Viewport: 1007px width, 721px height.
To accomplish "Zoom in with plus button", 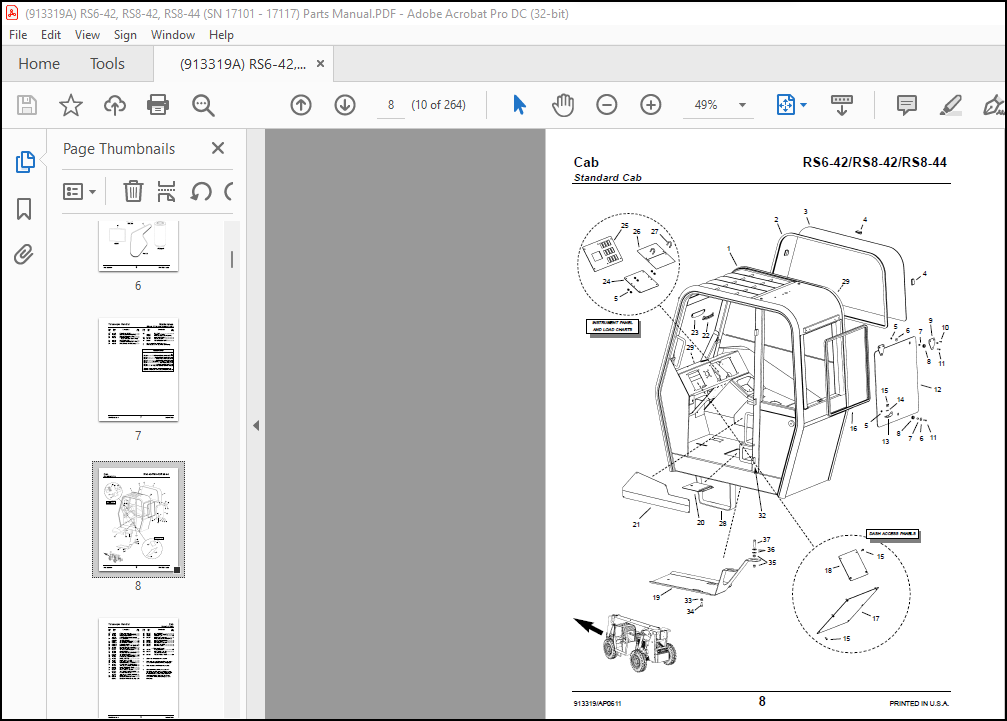I will pos(651,105).
